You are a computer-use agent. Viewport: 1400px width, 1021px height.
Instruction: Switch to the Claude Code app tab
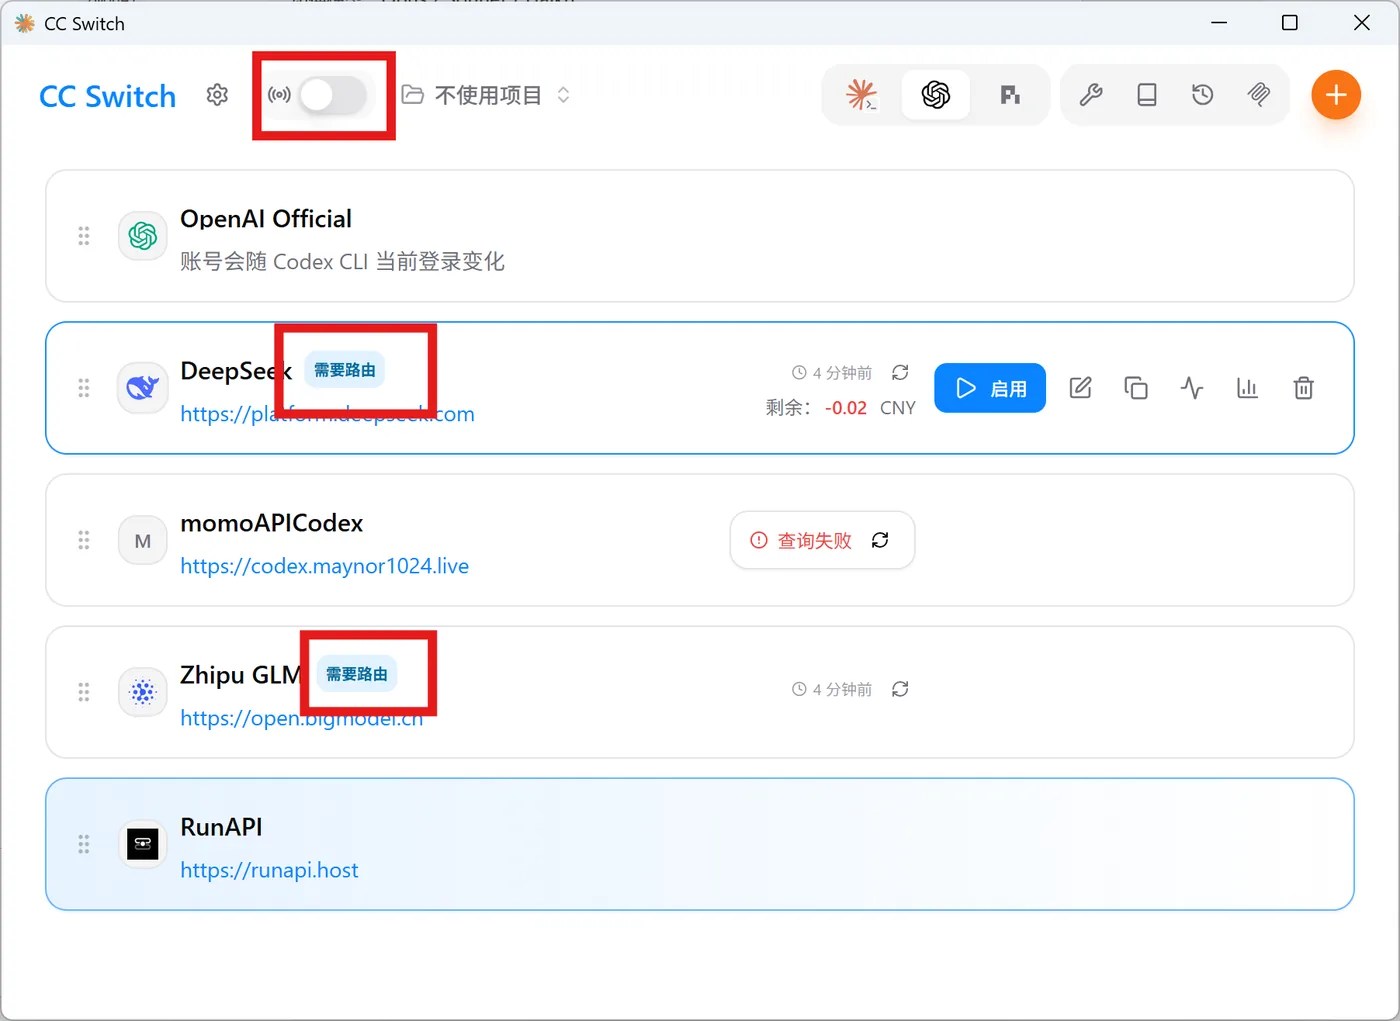861,95
